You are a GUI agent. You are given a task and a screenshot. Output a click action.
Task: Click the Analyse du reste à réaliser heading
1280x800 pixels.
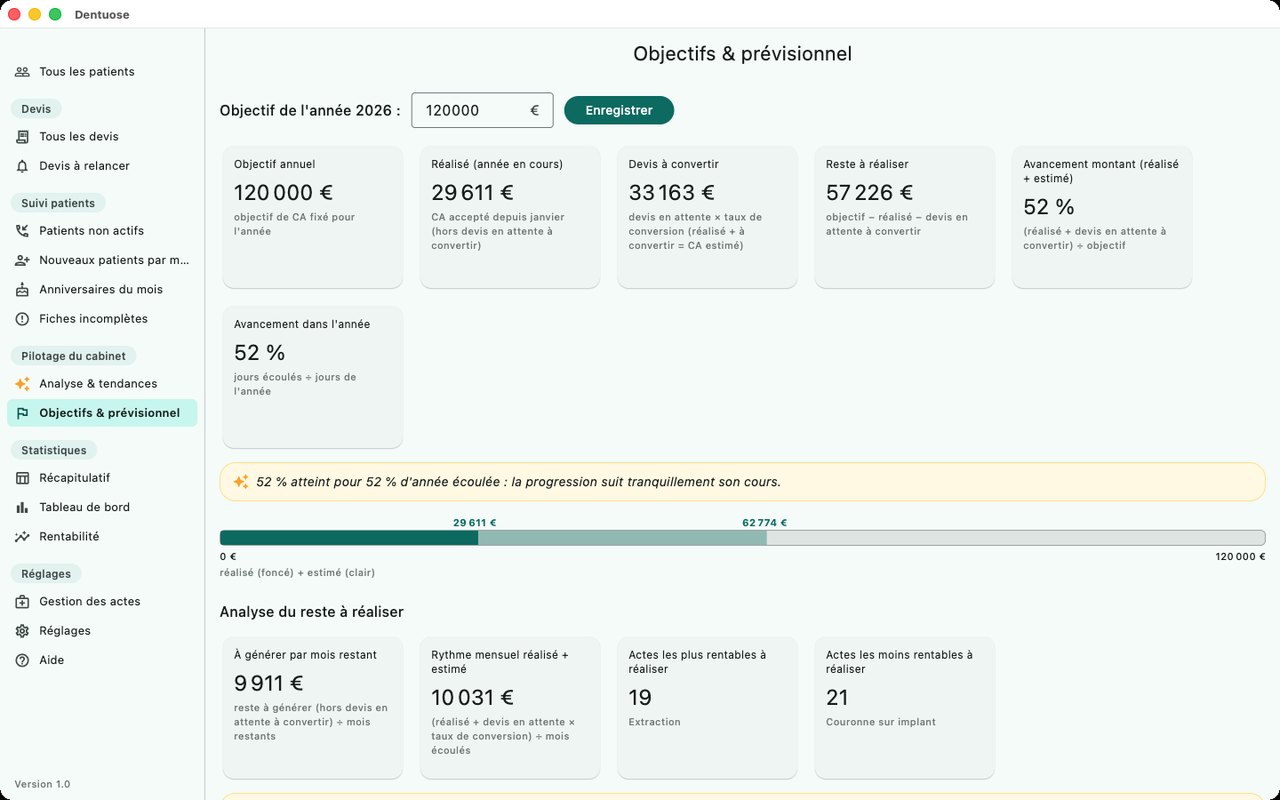tap(312, 612)
